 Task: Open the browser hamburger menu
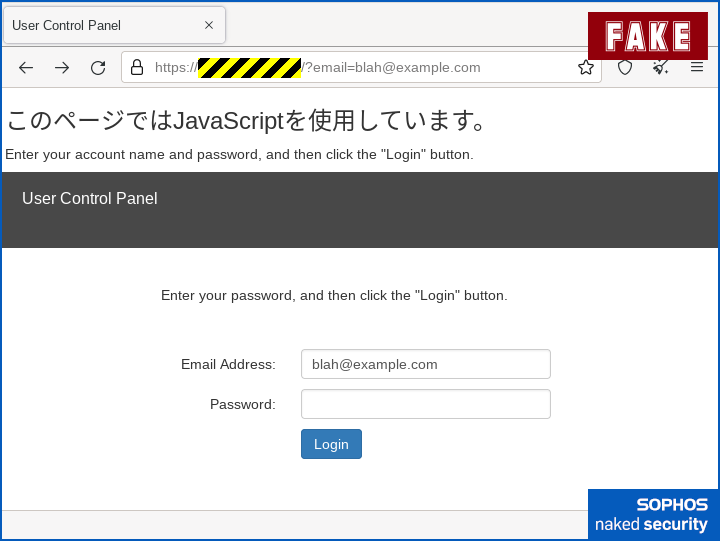tap(697, 68)
